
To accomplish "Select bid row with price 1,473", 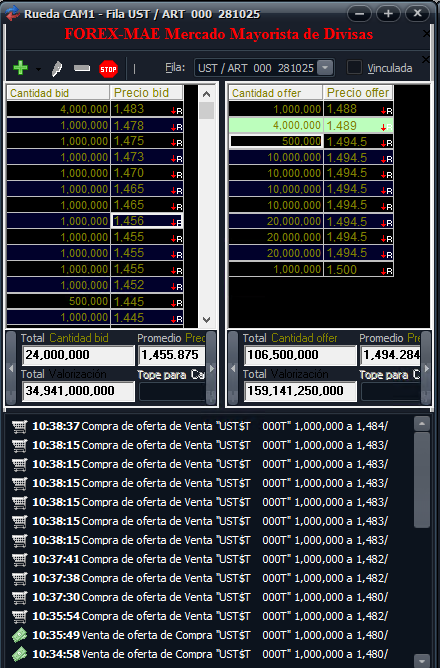I will pos(95,157).
